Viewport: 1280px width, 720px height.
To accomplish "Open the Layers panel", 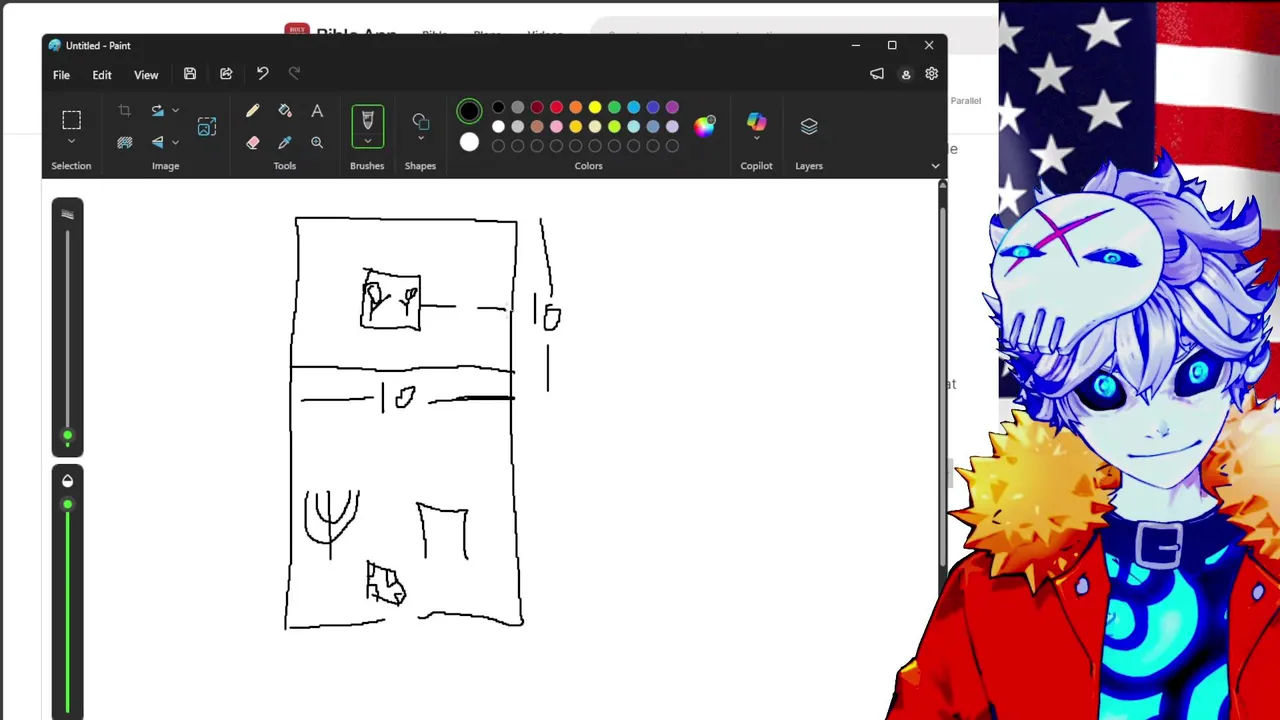I will coord(809,126).
